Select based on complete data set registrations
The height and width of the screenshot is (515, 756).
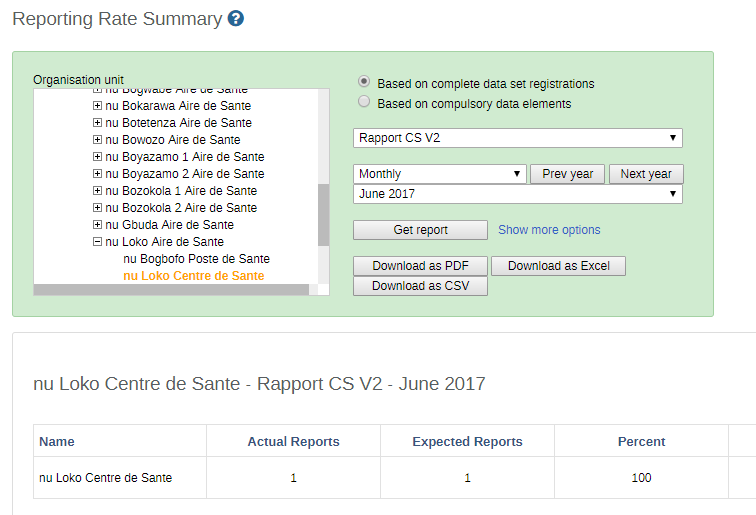pyautogui.click(x=364, y=83)
